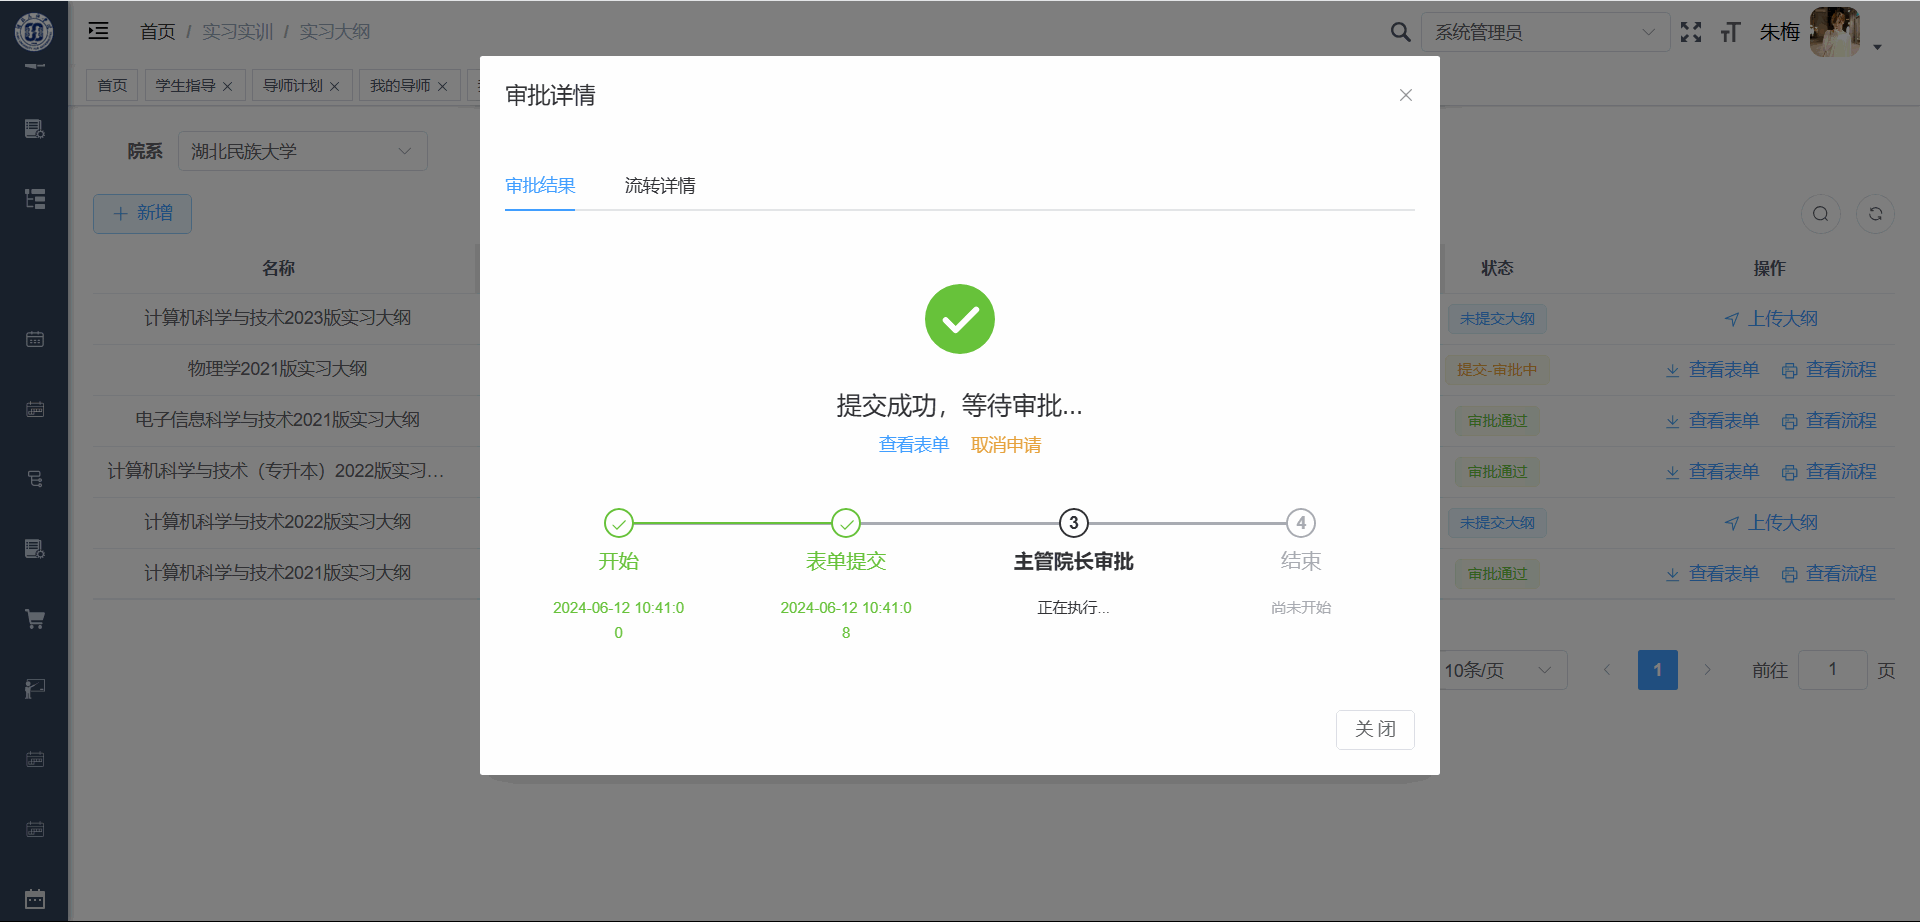This screenshot has width=1920, height=922.
Task: Click the round refresh icon above table
Action: pos(1875,214)
